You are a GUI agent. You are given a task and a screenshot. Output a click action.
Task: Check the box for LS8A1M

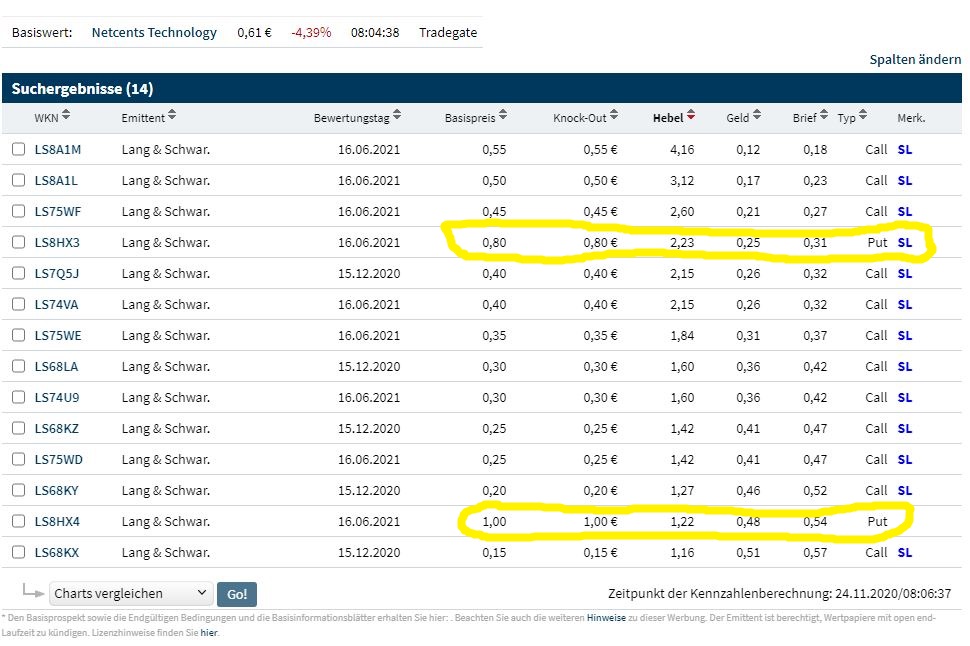[x=19, y=149]
